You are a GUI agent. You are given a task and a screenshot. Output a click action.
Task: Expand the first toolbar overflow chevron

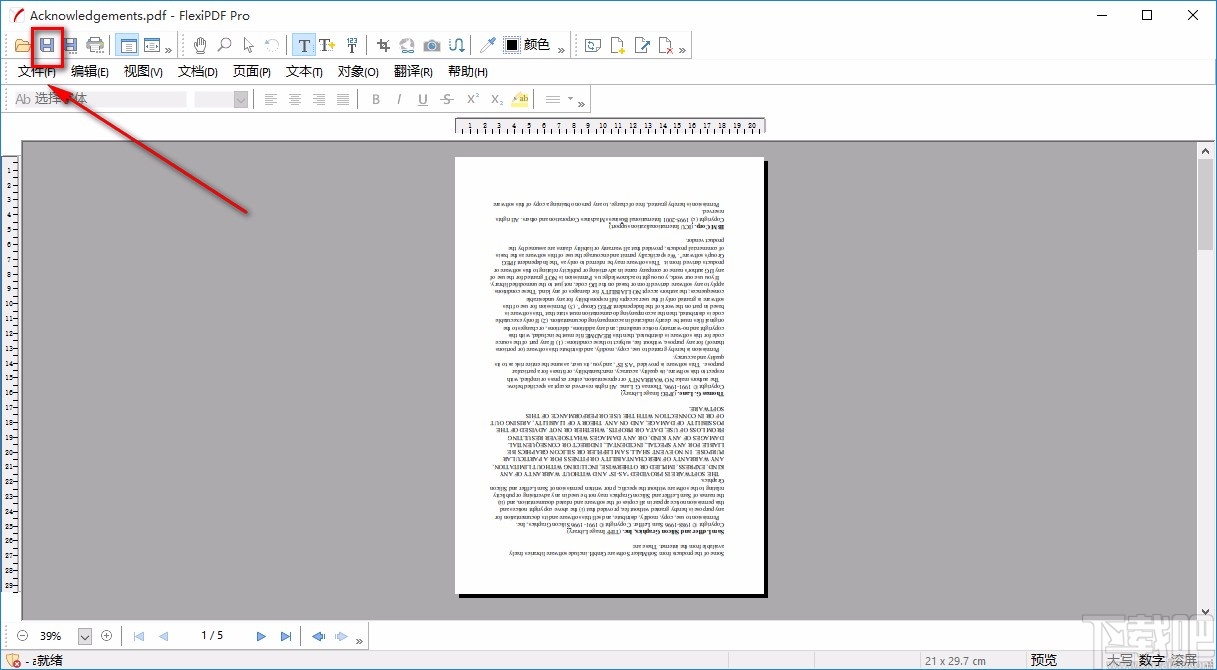point(168,49)
